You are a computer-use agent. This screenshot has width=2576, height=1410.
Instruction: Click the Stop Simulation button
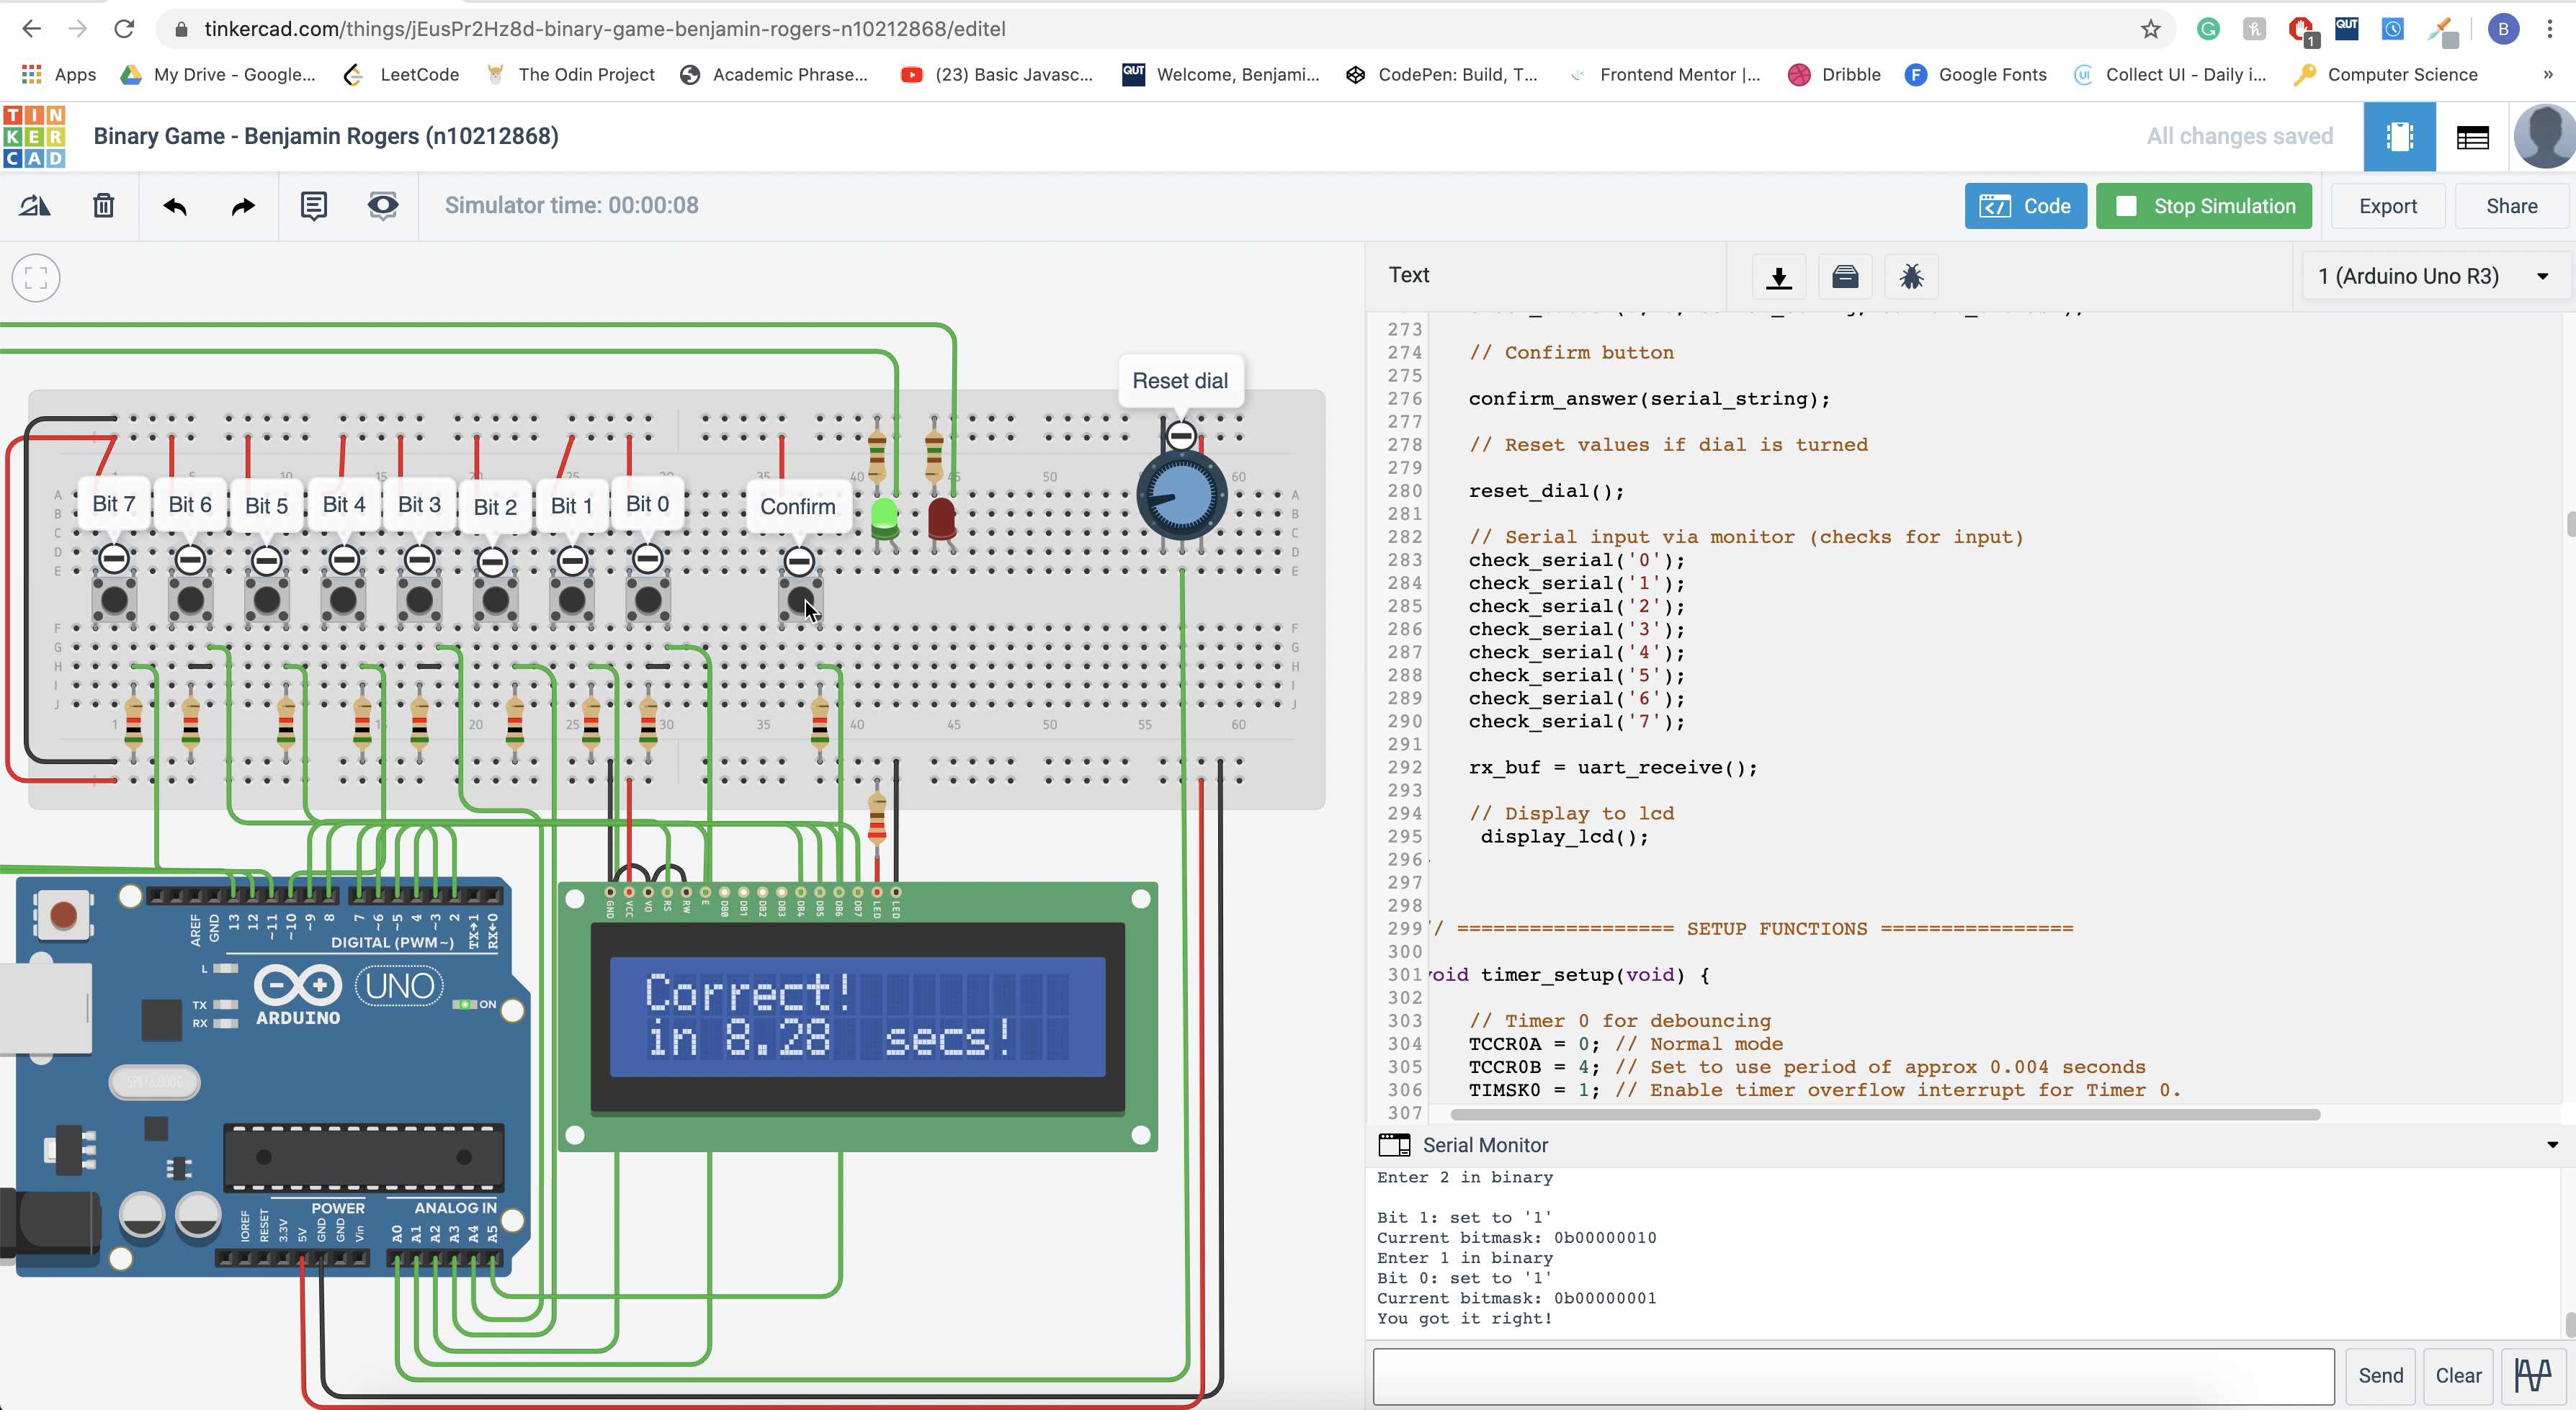click(x=2203, y=206)
